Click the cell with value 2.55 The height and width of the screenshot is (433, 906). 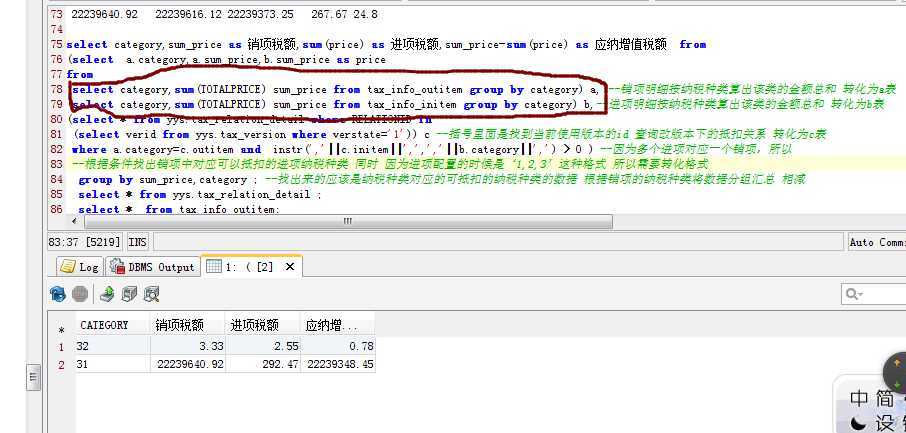click(x=263, y=346)
